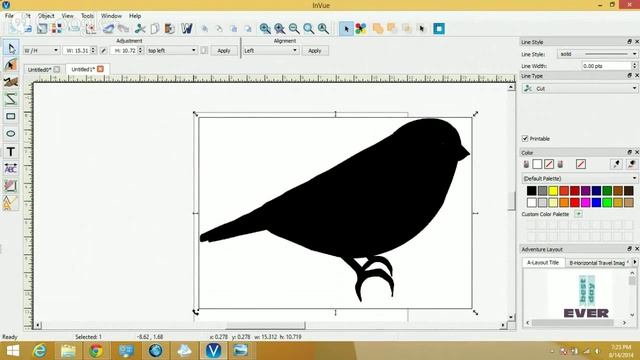Screen dimensions: 640x360
Task: Select the Rectangle shape tool
Action: pos(11,116)
